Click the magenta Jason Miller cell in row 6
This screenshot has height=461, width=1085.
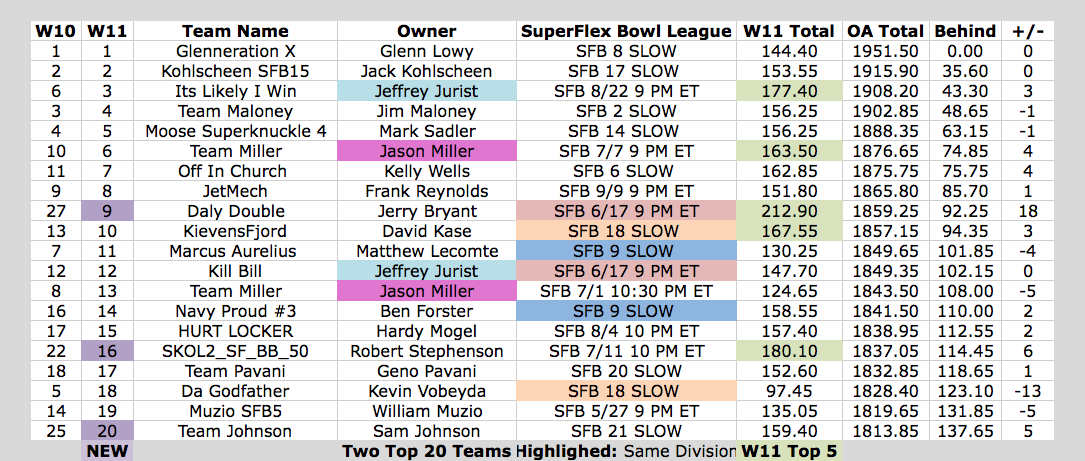[427, 151]
